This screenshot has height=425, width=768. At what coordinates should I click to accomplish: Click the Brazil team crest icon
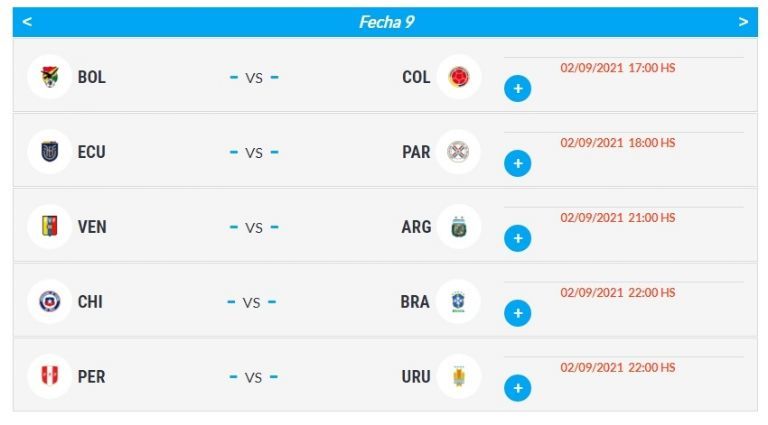[459, 302]
